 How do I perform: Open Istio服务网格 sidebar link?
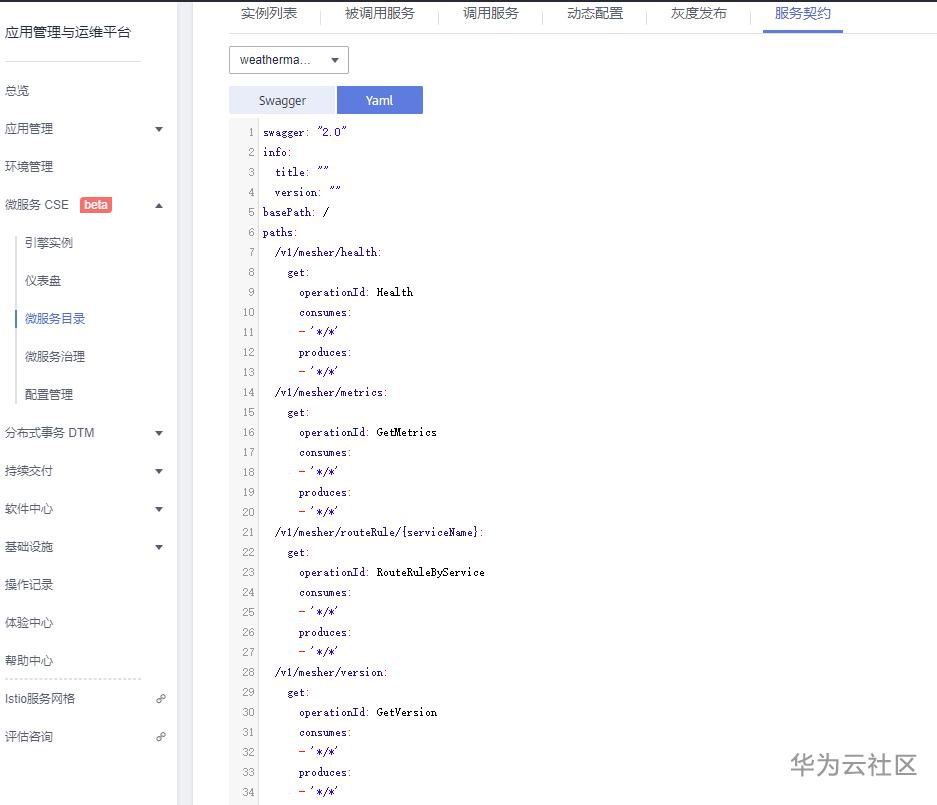click(x=39, y=699)
